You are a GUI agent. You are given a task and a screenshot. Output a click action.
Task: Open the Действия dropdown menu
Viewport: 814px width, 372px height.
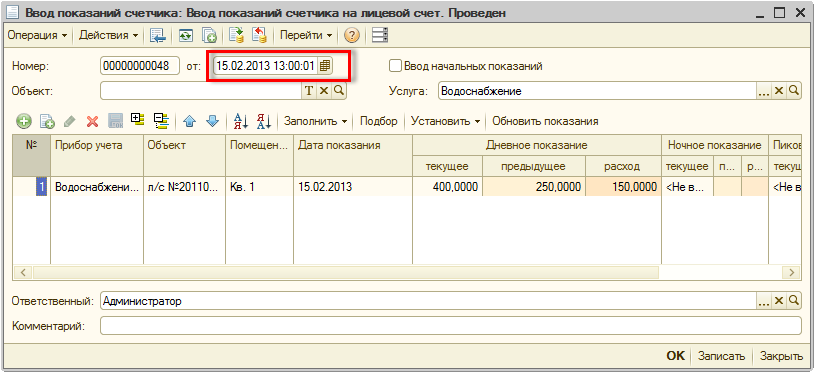[x=108, y=35]
